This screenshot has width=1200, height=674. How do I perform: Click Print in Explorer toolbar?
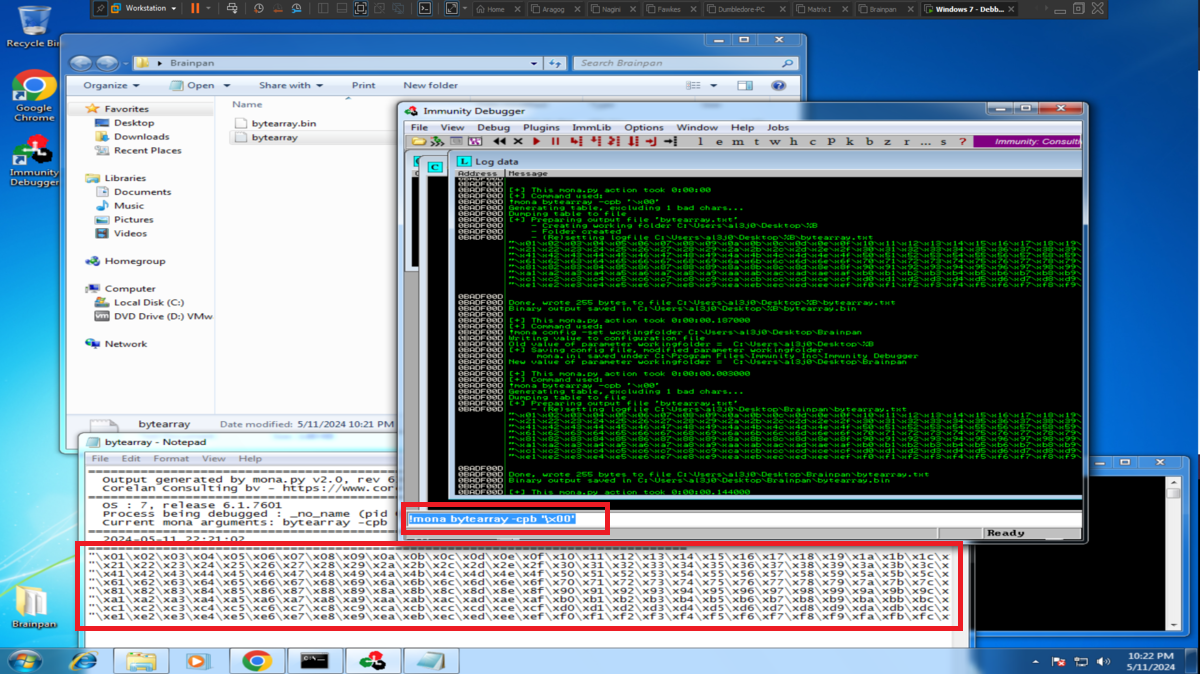[x=364, y=86]
